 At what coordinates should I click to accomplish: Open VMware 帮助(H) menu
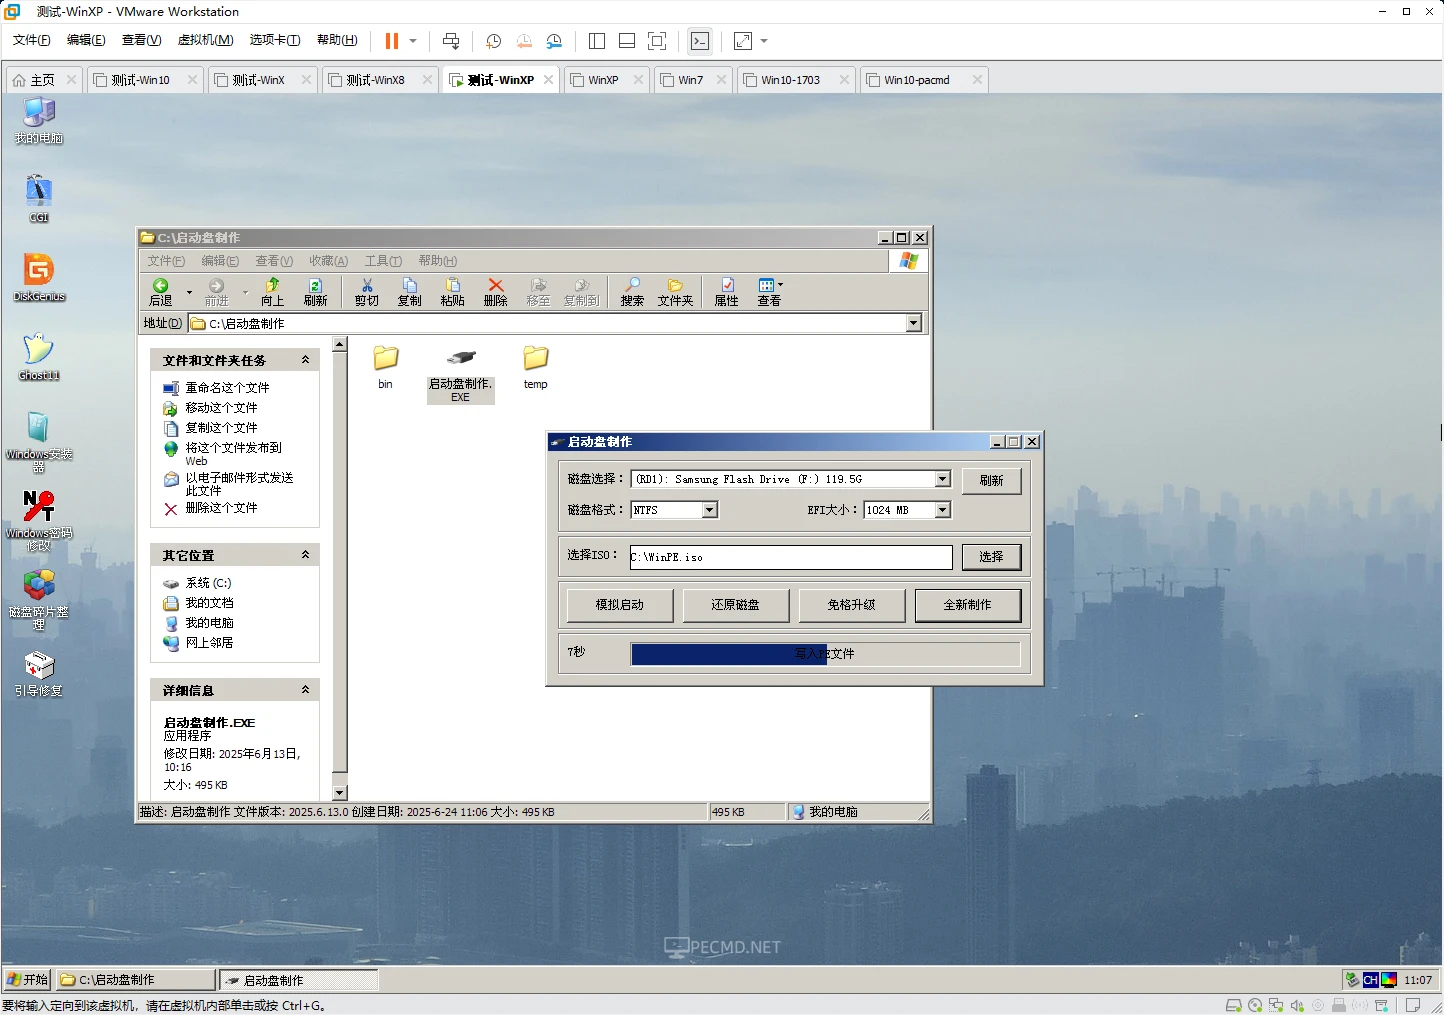point(337,40)
